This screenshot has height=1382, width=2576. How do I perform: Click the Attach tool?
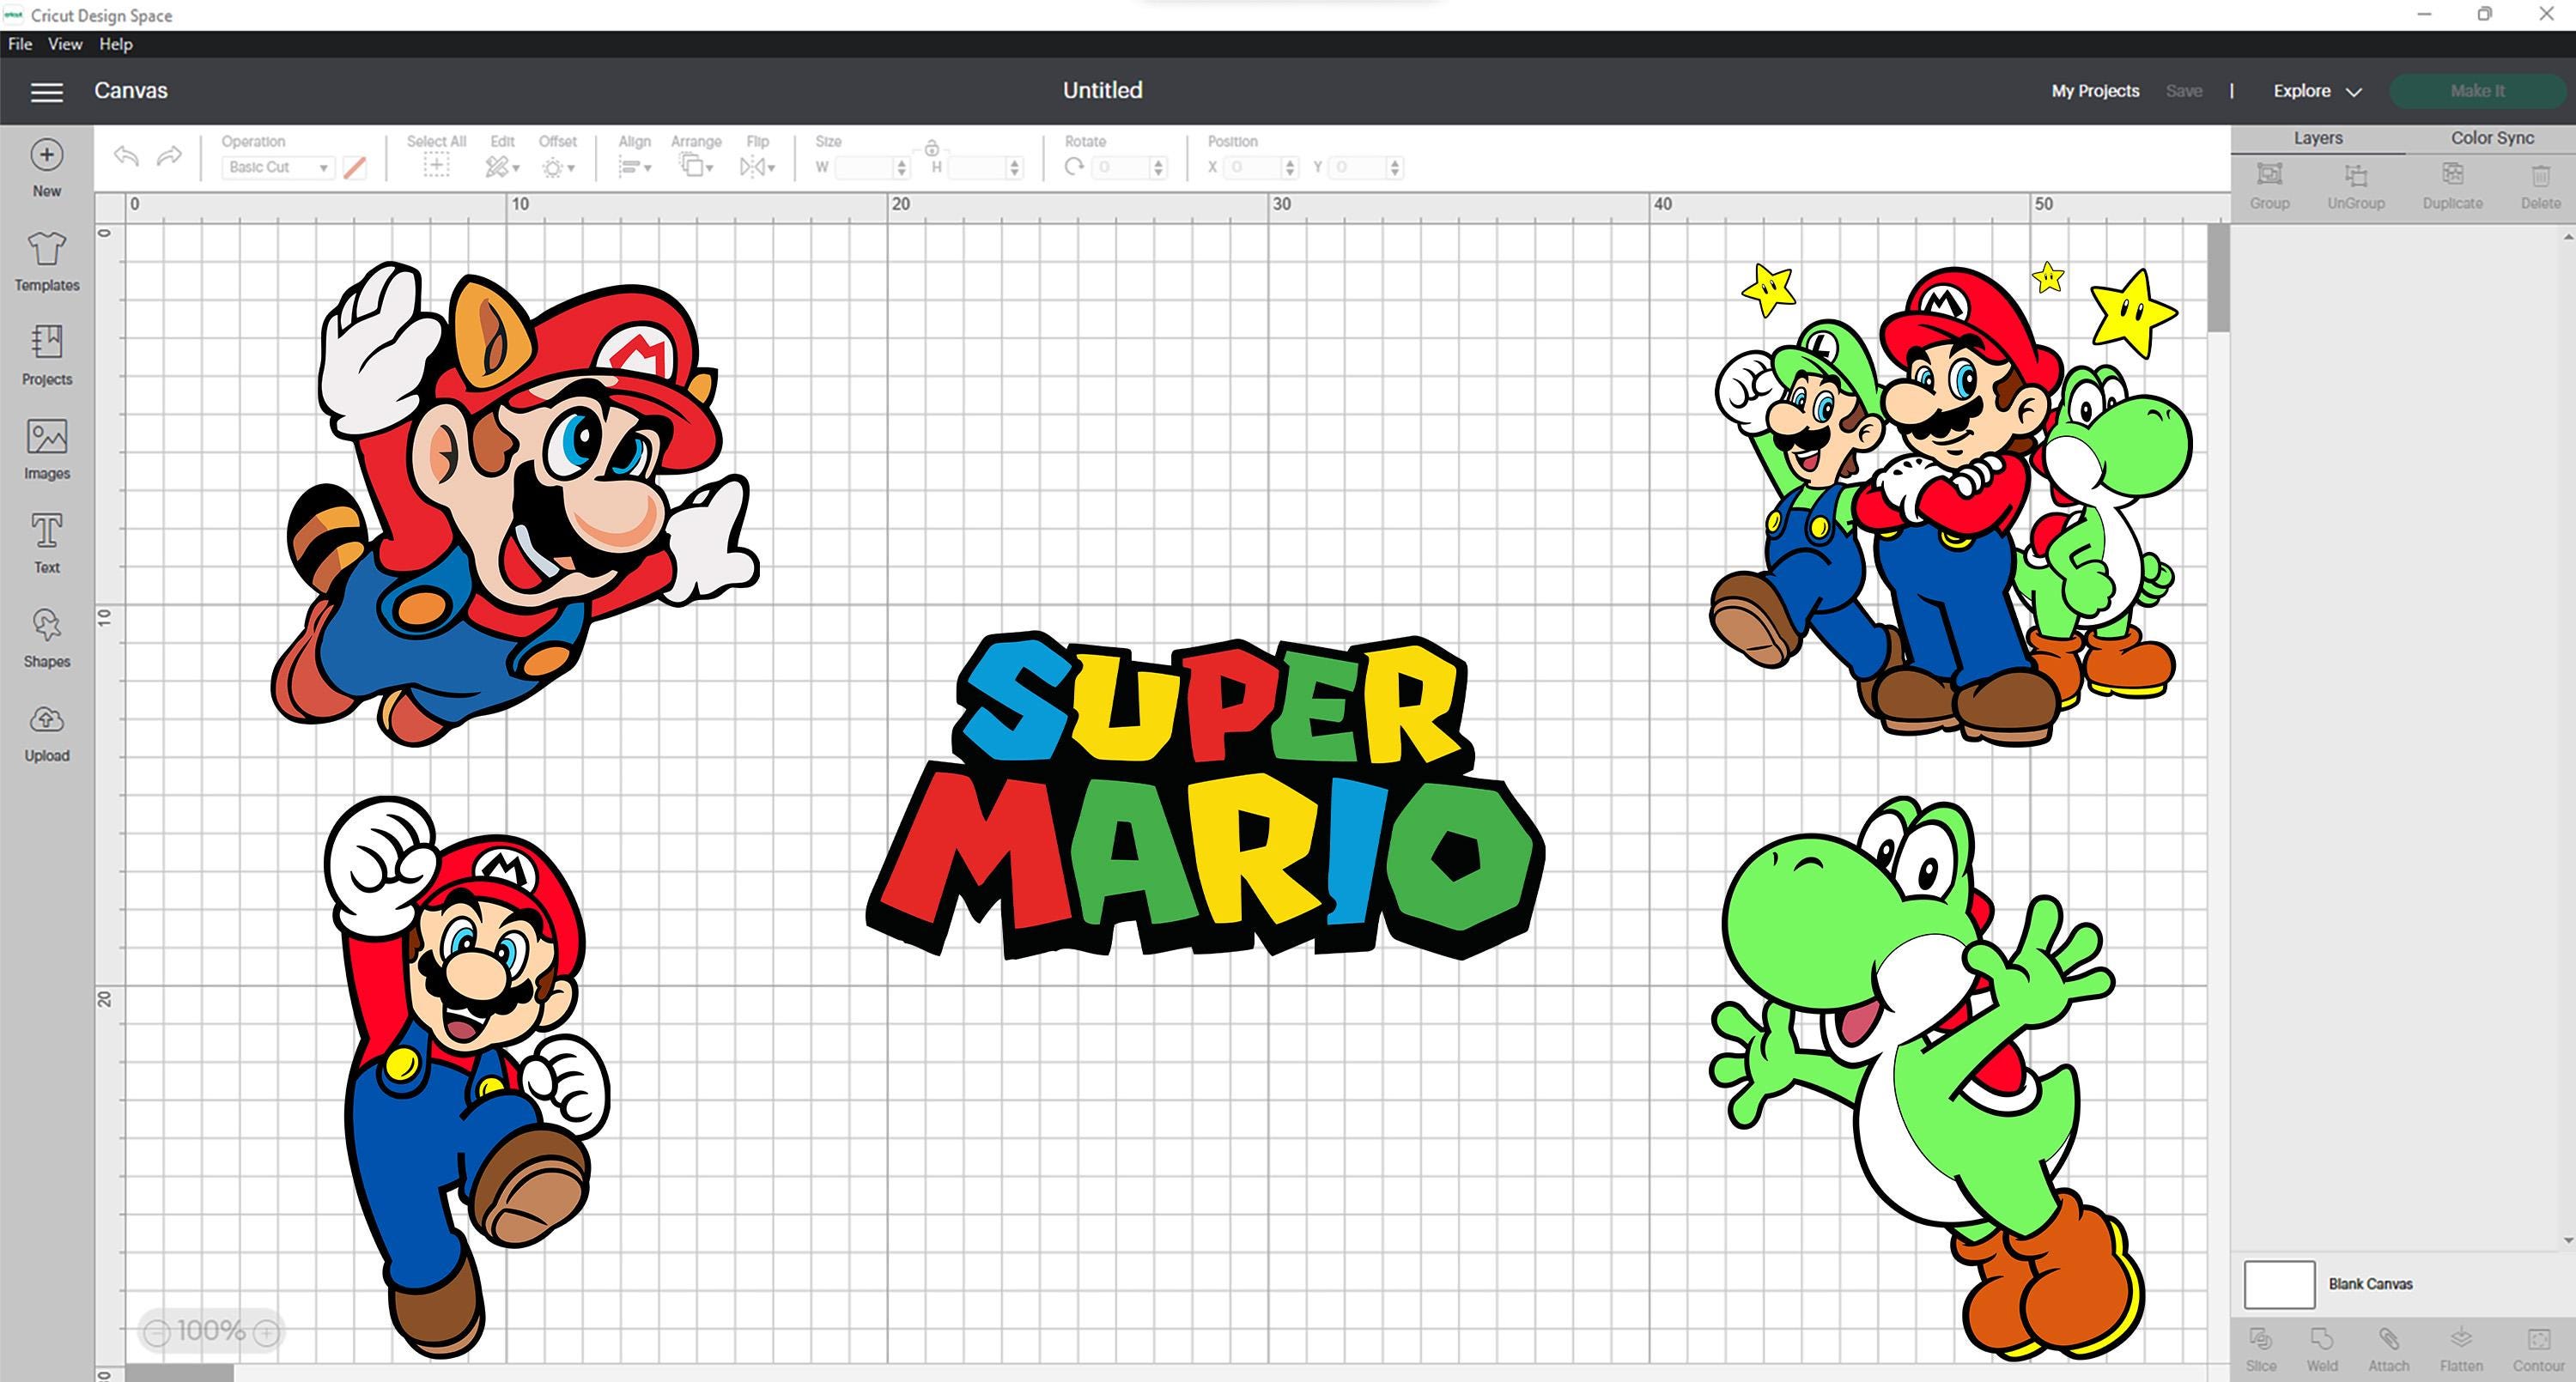pos(2388,1349)
